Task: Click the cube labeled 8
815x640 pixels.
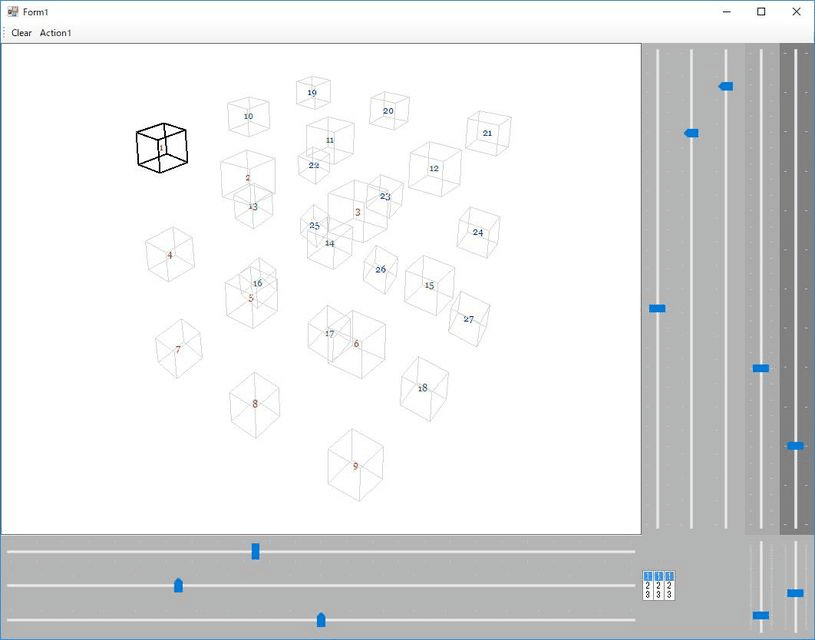Action: coord(255,404)
